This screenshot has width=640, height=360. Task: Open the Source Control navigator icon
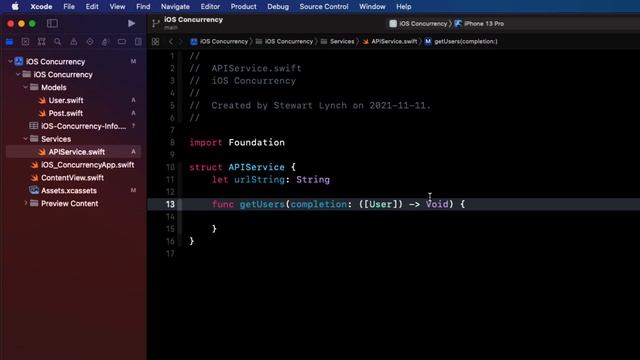25,42
